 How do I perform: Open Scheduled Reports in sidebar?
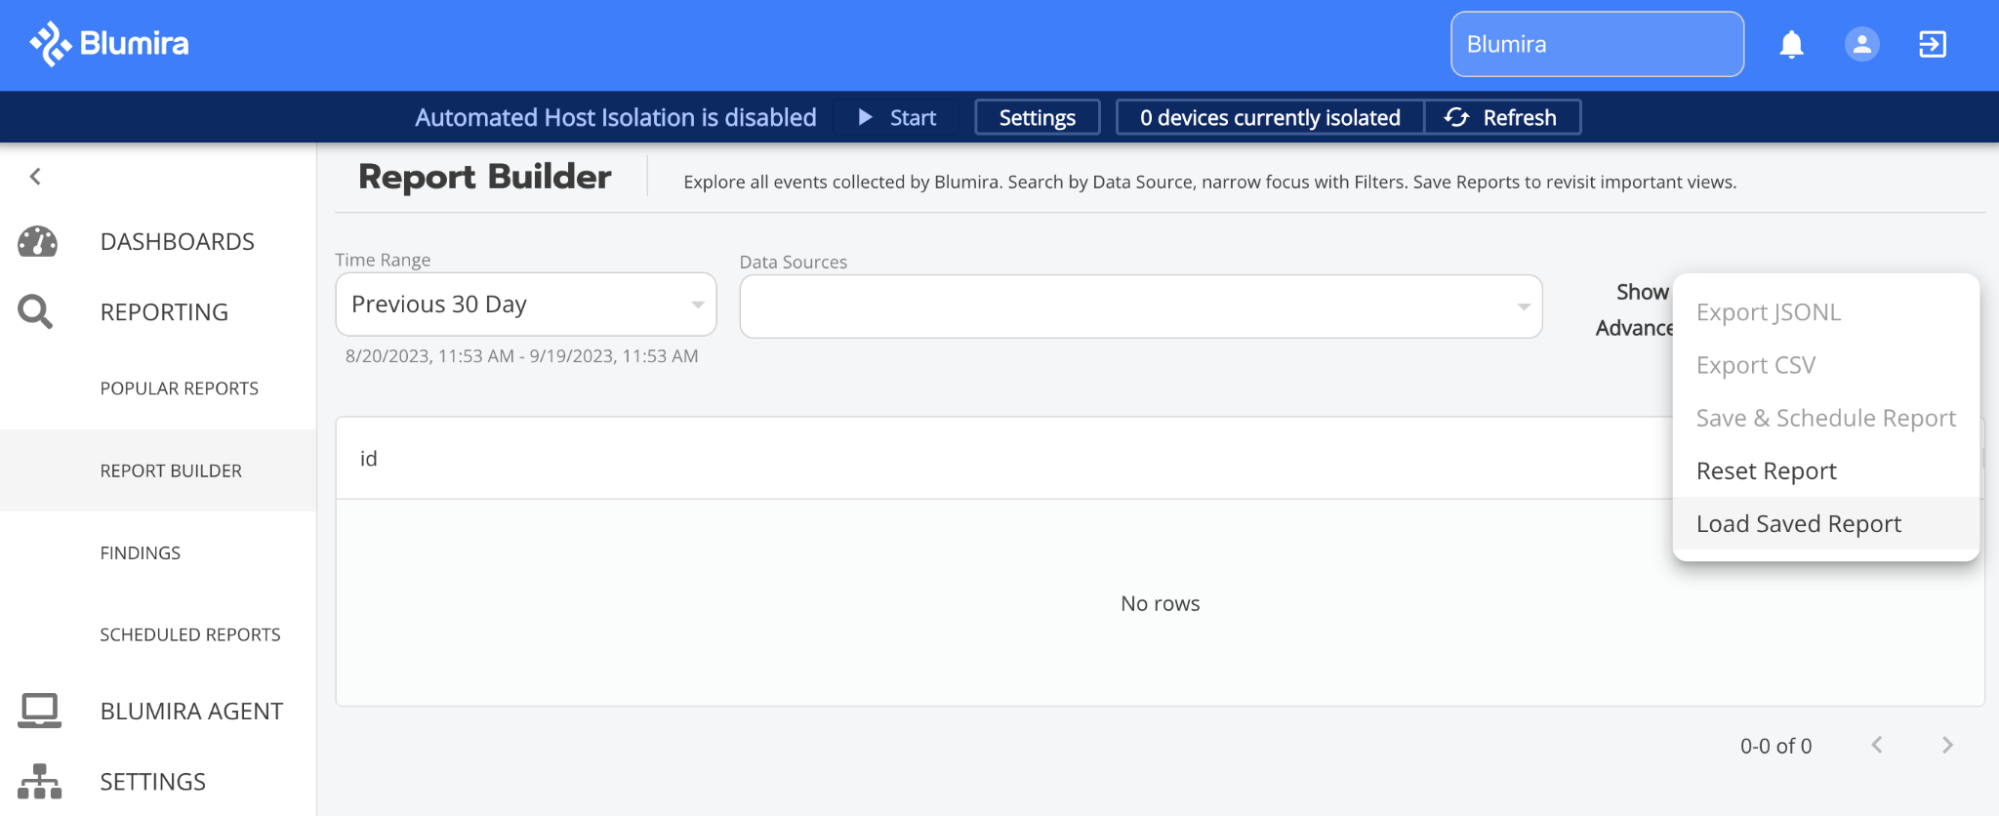click(190, 635)
